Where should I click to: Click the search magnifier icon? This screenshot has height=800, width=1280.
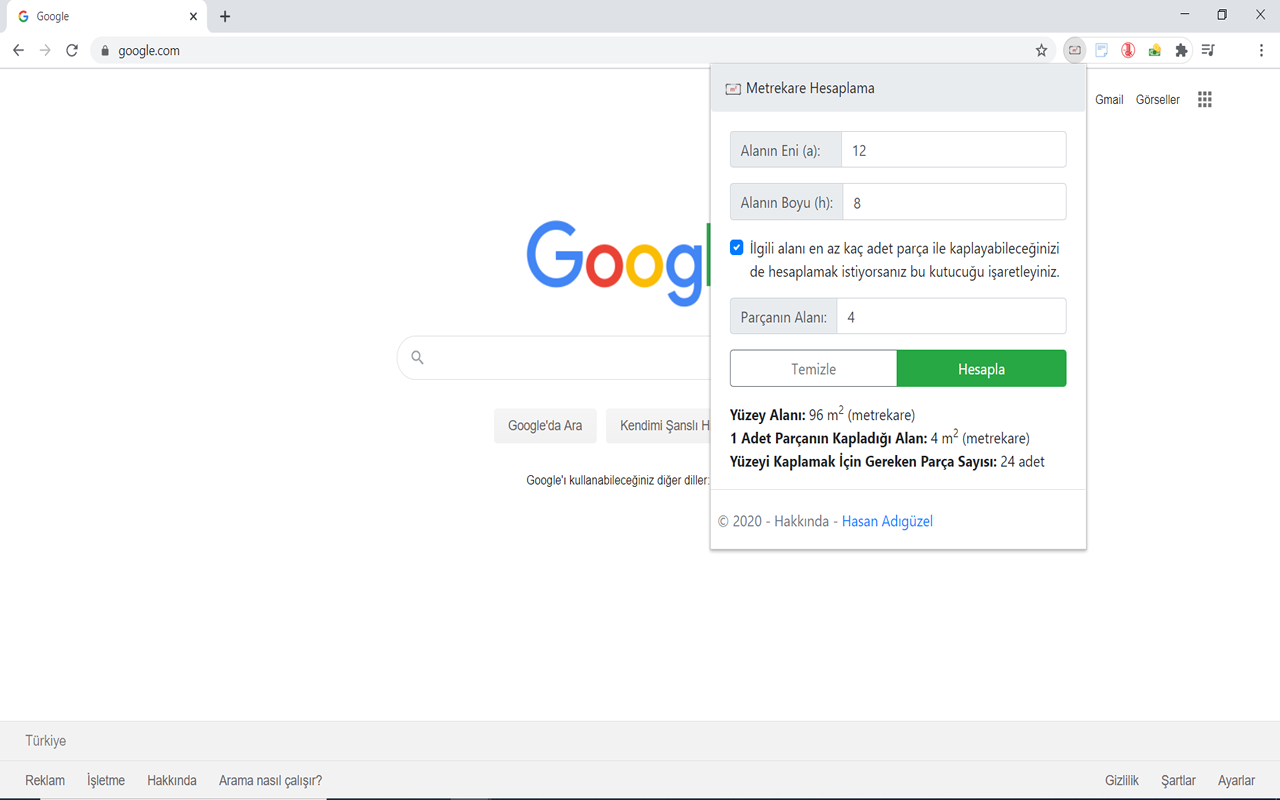(x=418, y=357)
